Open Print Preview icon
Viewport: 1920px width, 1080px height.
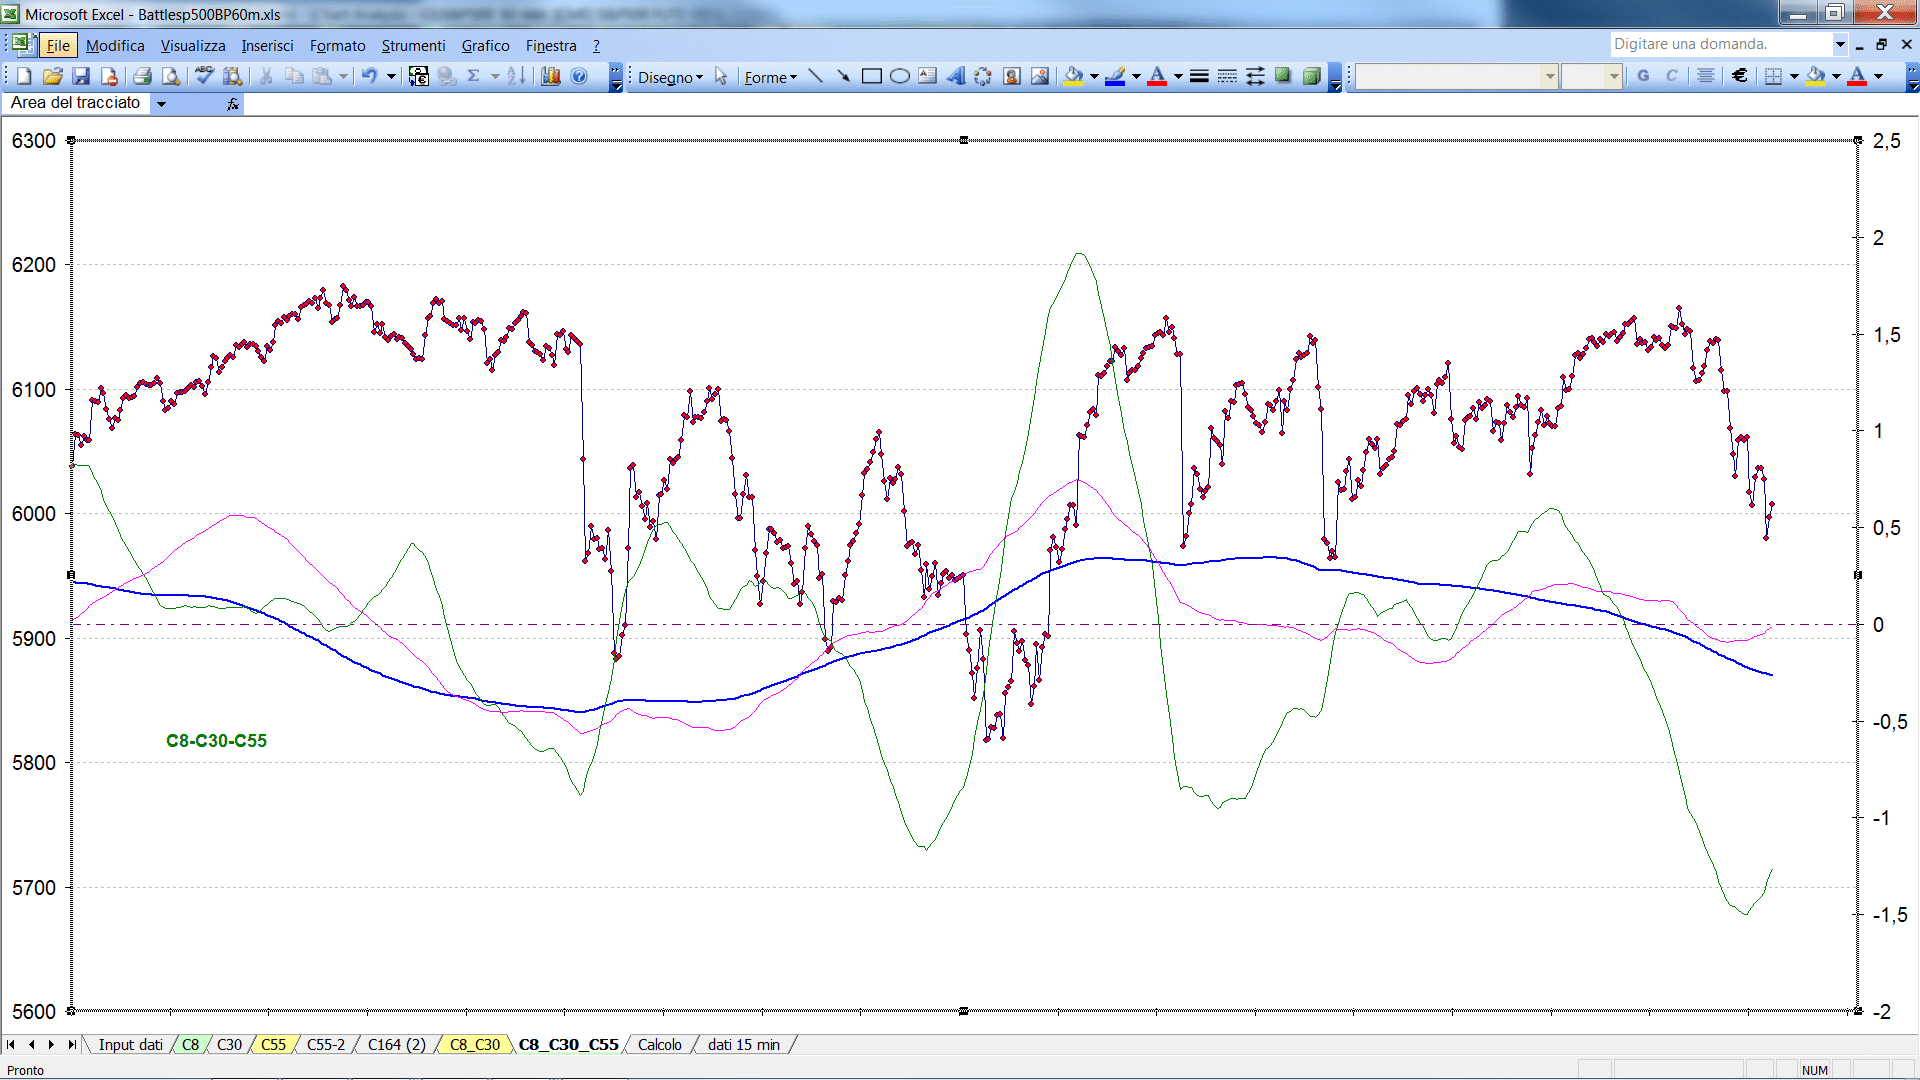(x=171, y=76)
